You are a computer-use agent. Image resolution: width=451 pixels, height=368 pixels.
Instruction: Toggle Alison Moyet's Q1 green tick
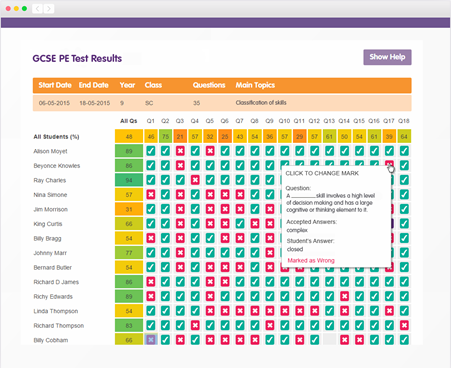tap(151, 151)
